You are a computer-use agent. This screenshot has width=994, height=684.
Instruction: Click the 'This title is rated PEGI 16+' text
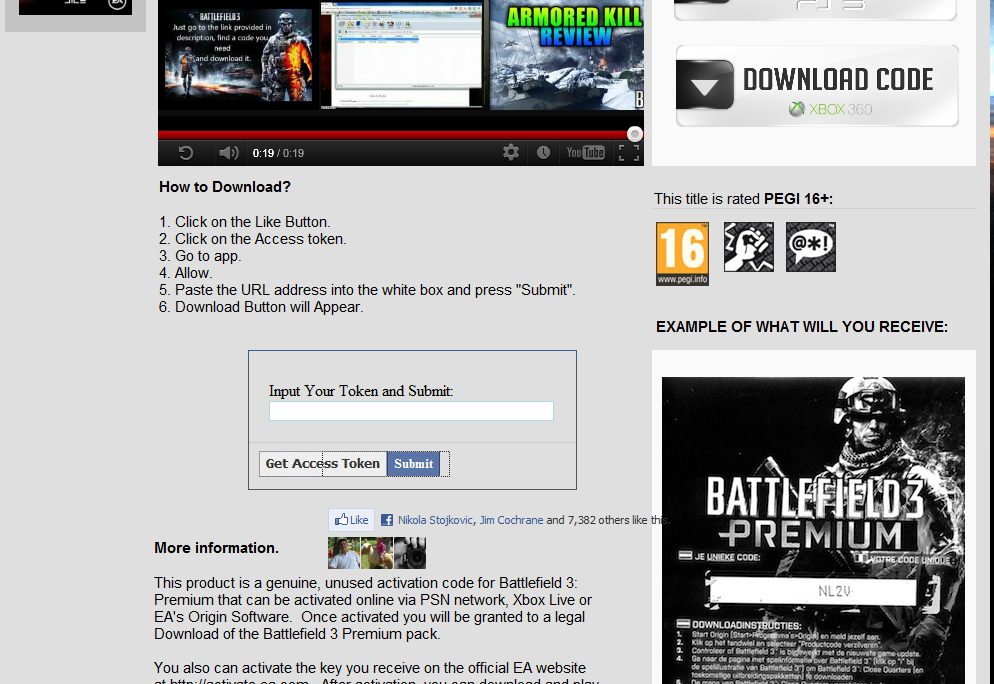coord(744,199)
